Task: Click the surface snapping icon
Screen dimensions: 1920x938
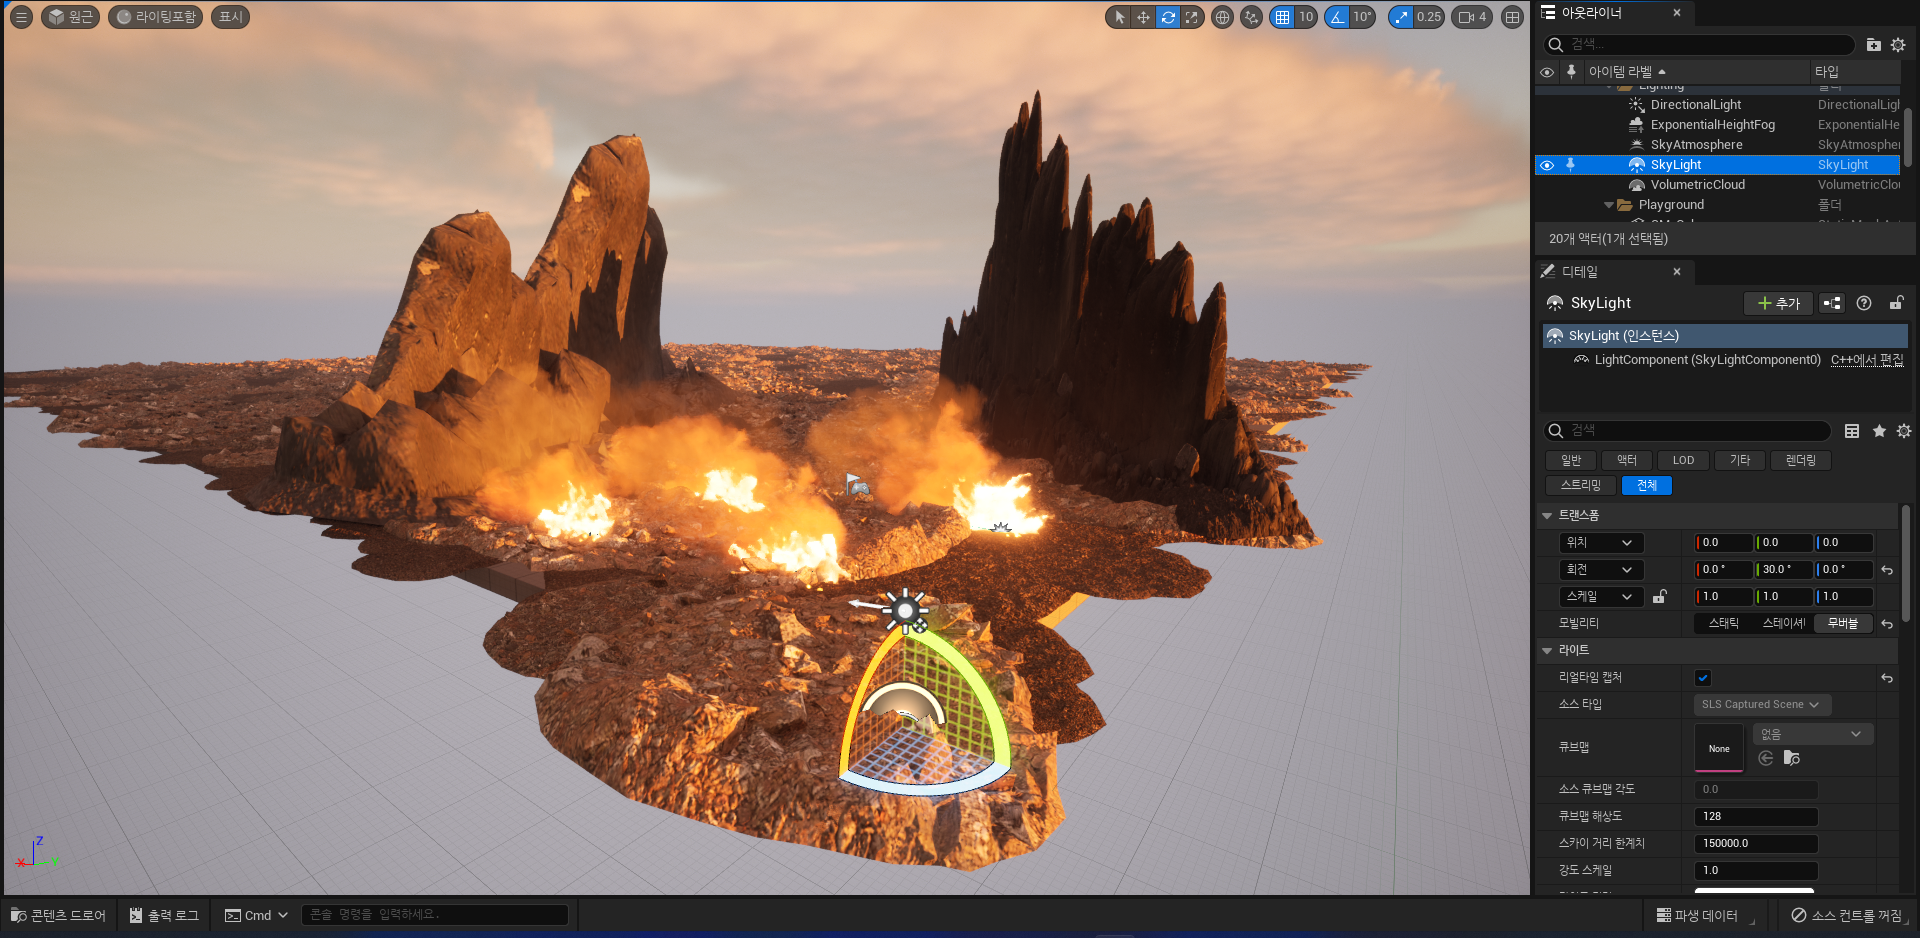Action: [x=1251, y=17]
